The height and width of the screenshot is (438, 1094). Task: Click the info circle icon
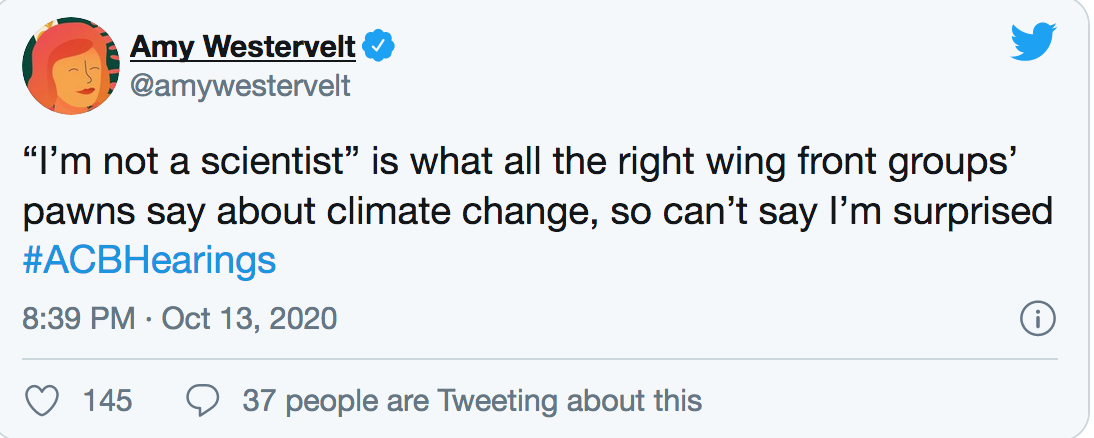click(x=1037, y=319)
